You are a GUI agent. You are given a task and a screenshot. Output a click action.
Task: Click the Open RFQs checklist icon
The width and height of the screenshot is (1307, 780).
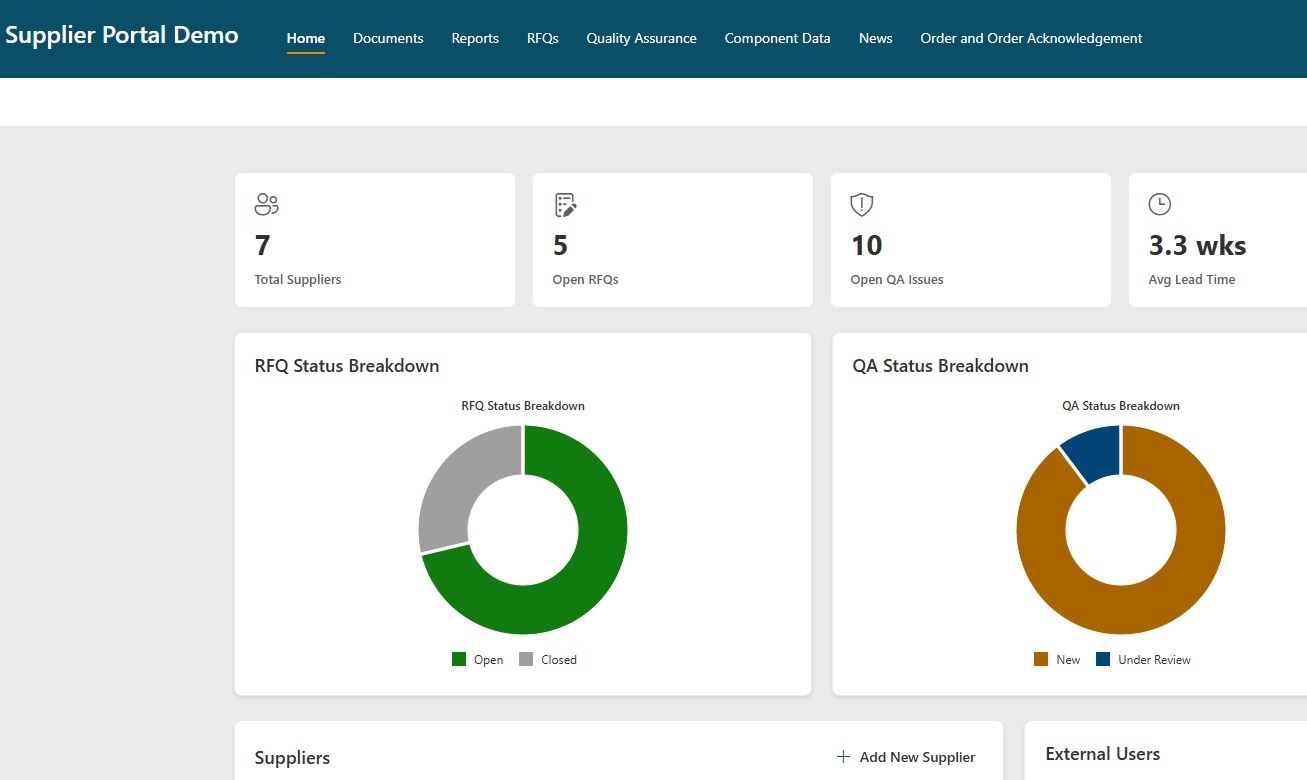[565, 205]
